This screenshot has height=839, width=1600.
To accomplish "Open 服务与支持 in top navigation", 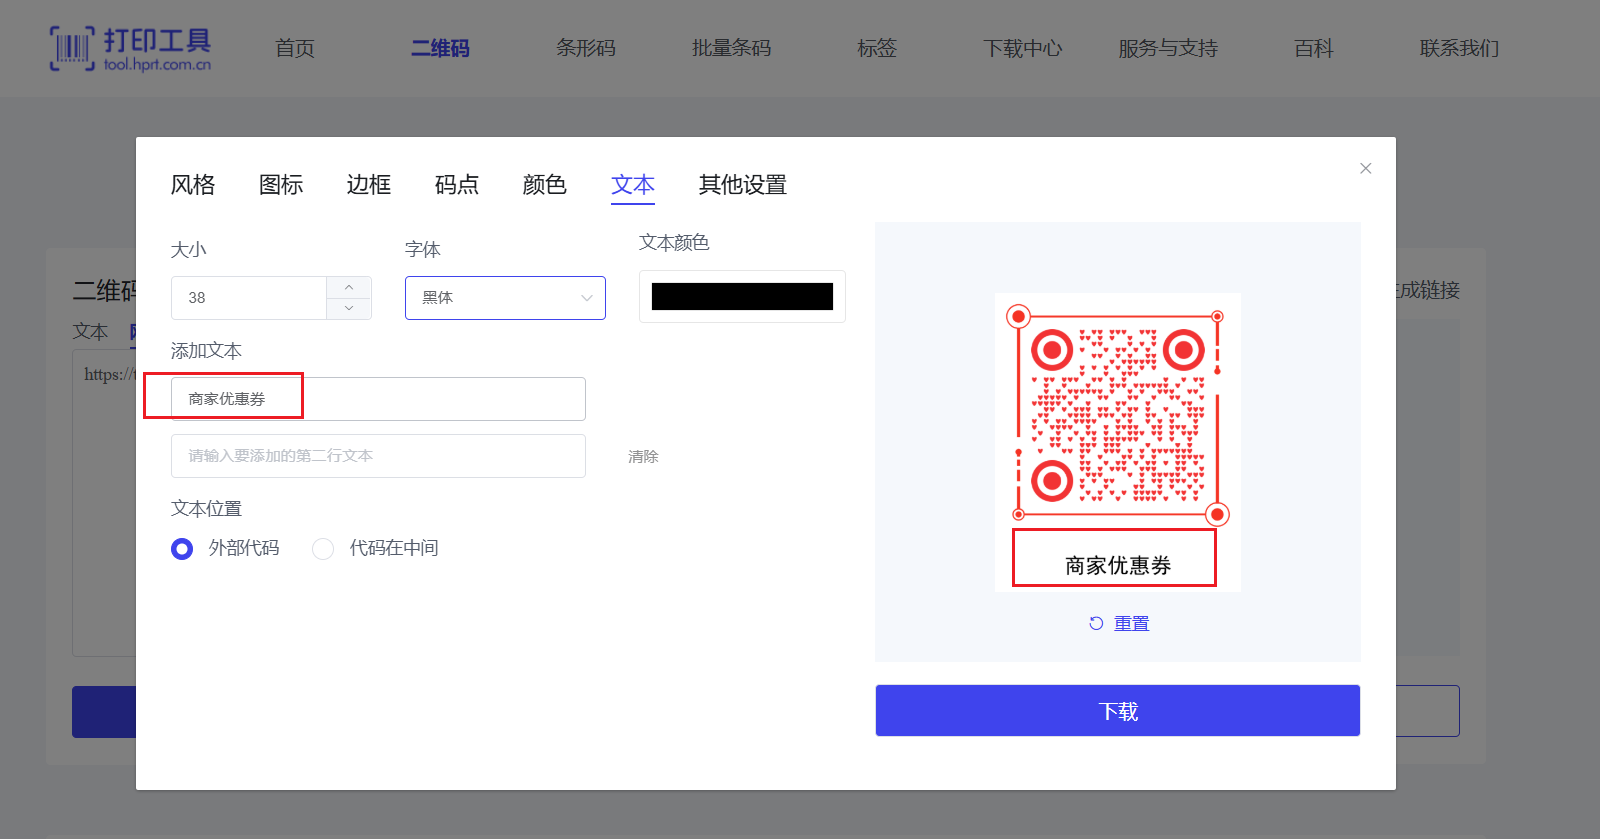I will 1168,48.
